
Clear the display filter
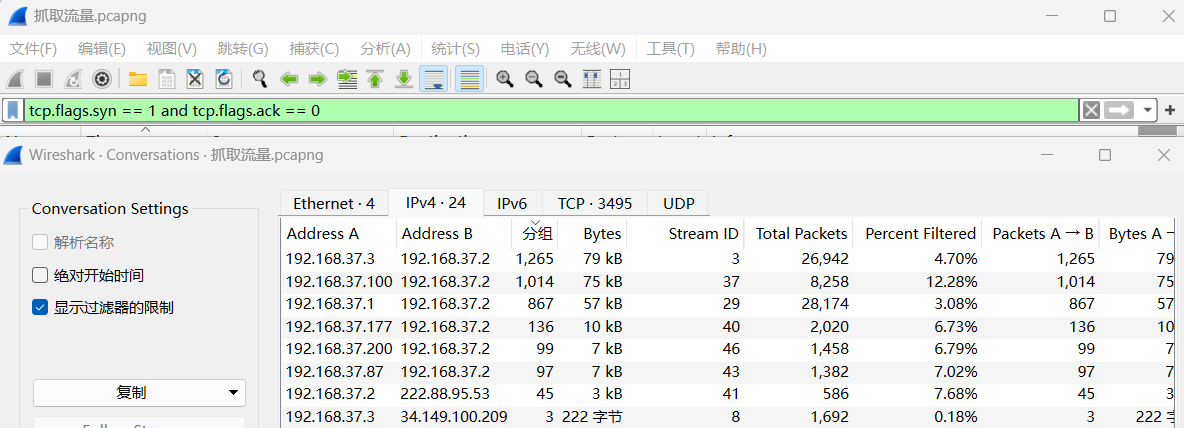tap(1091, 111)
